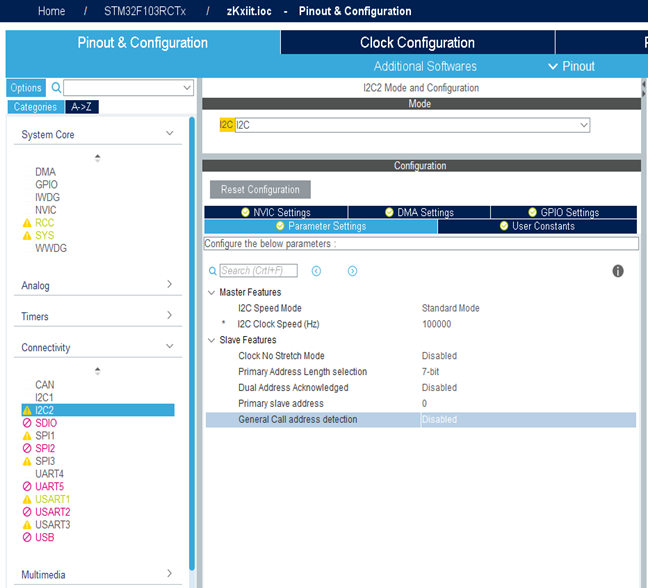Select USB peripheral in Connectivity list
Screen dimensions: 648x588
click(x=44, y=537)
